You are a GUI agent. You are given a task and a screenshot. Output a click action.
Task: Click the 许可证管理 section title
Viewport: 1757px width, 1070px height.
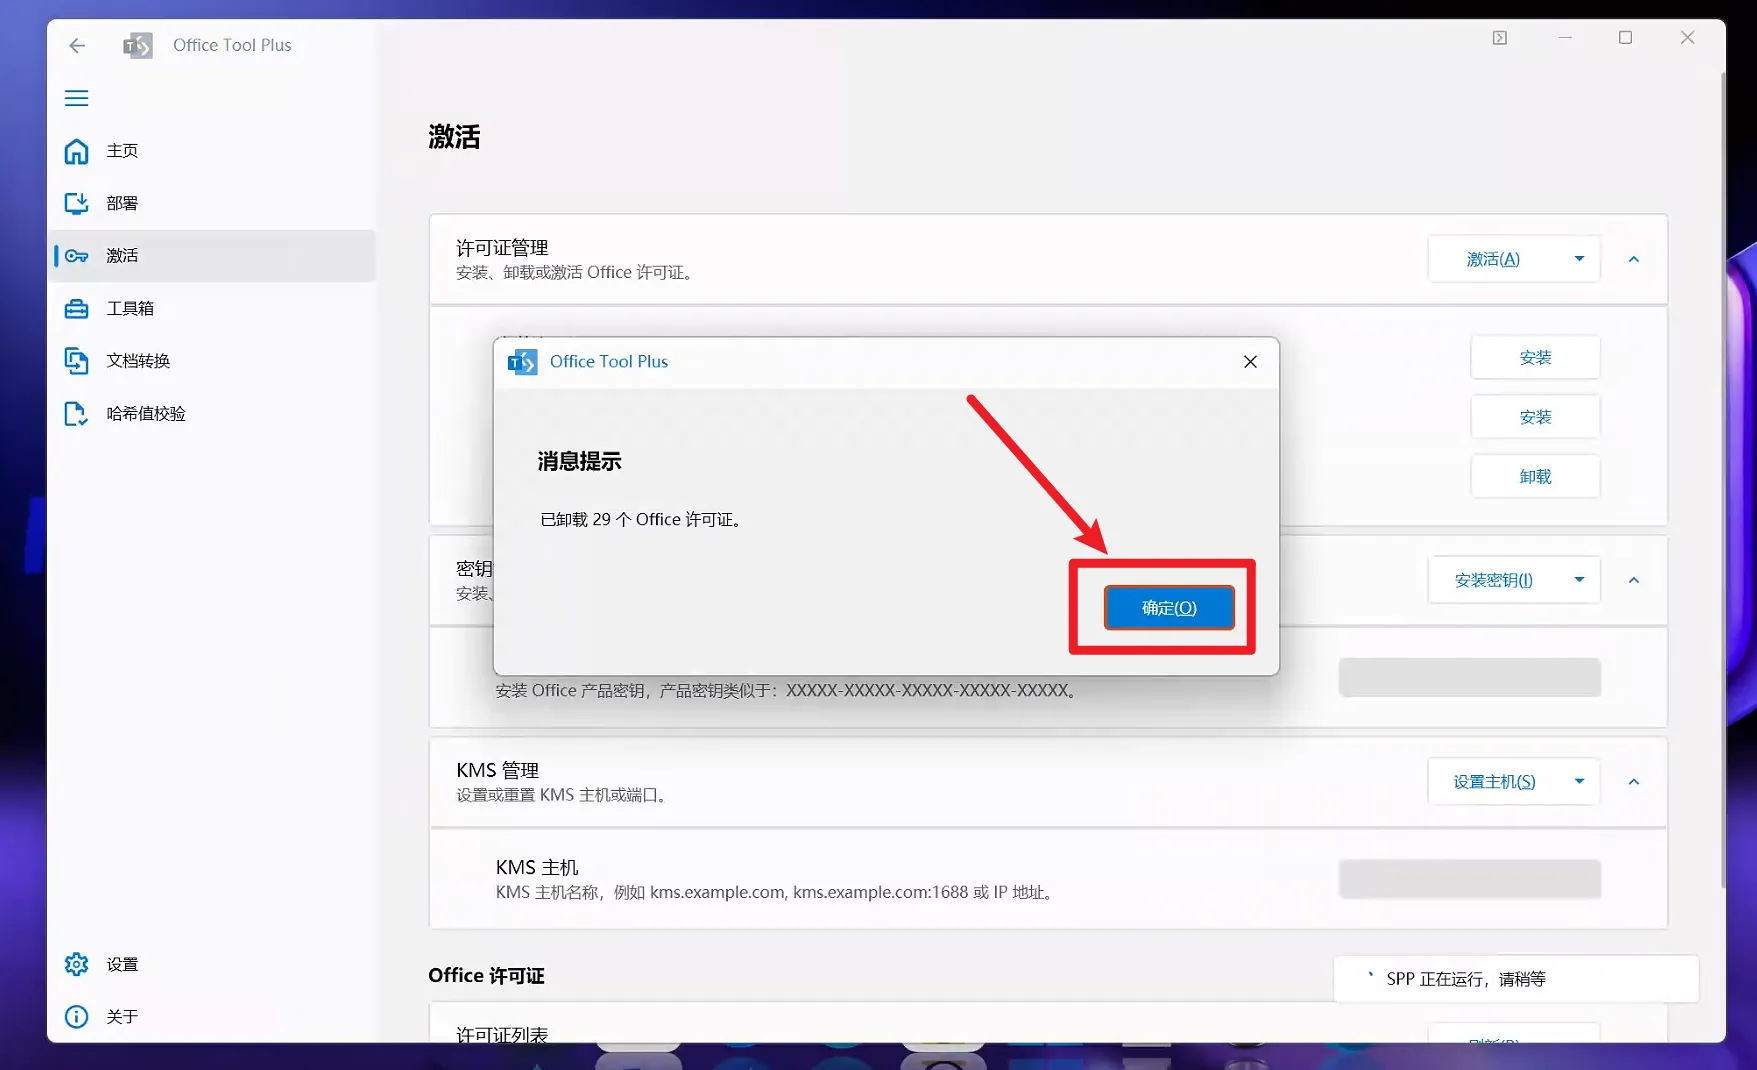(502, 247)
